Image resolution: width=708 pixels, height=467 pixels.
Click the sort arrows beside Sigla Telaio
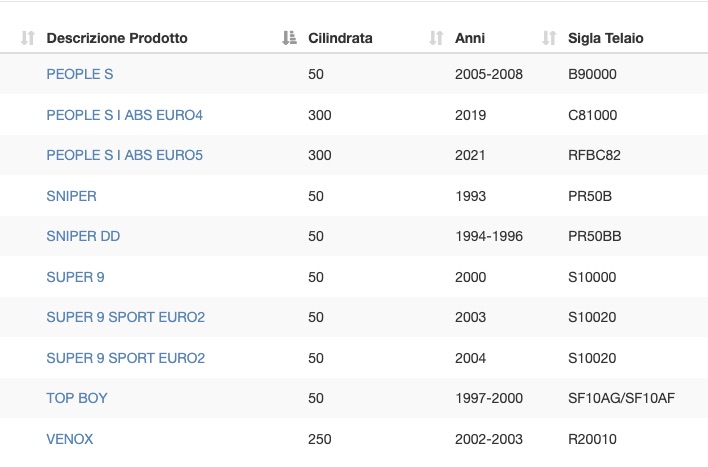pyautogui.click(x=549, y=38)
